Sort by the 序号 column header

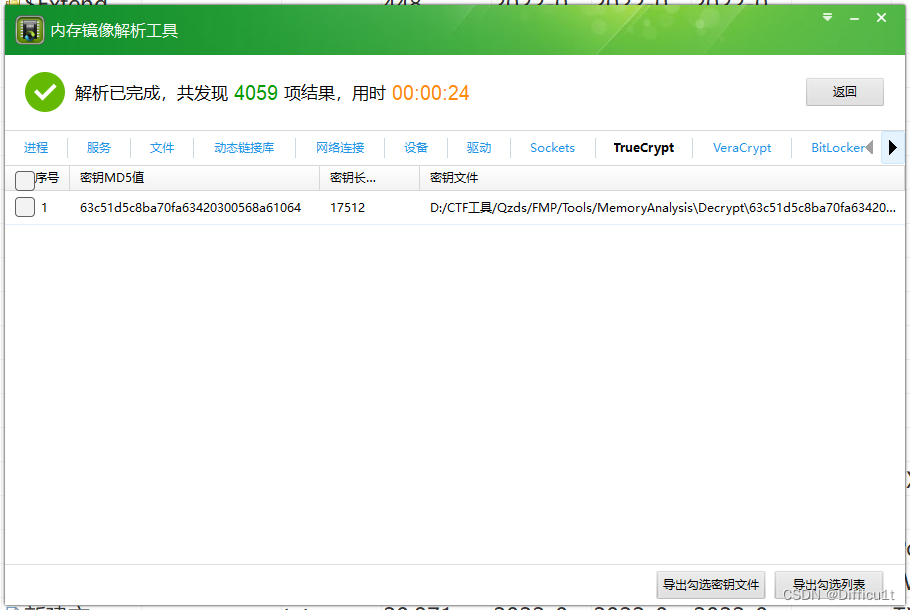coord(47,178)
